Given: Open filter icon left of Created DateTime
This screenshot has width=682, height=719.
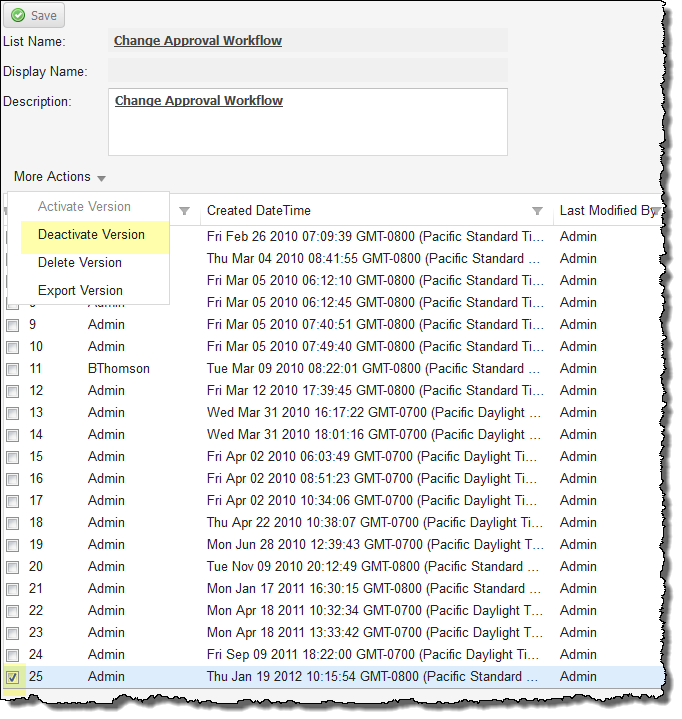Looking at the screenshot, I should click(184, 211).
